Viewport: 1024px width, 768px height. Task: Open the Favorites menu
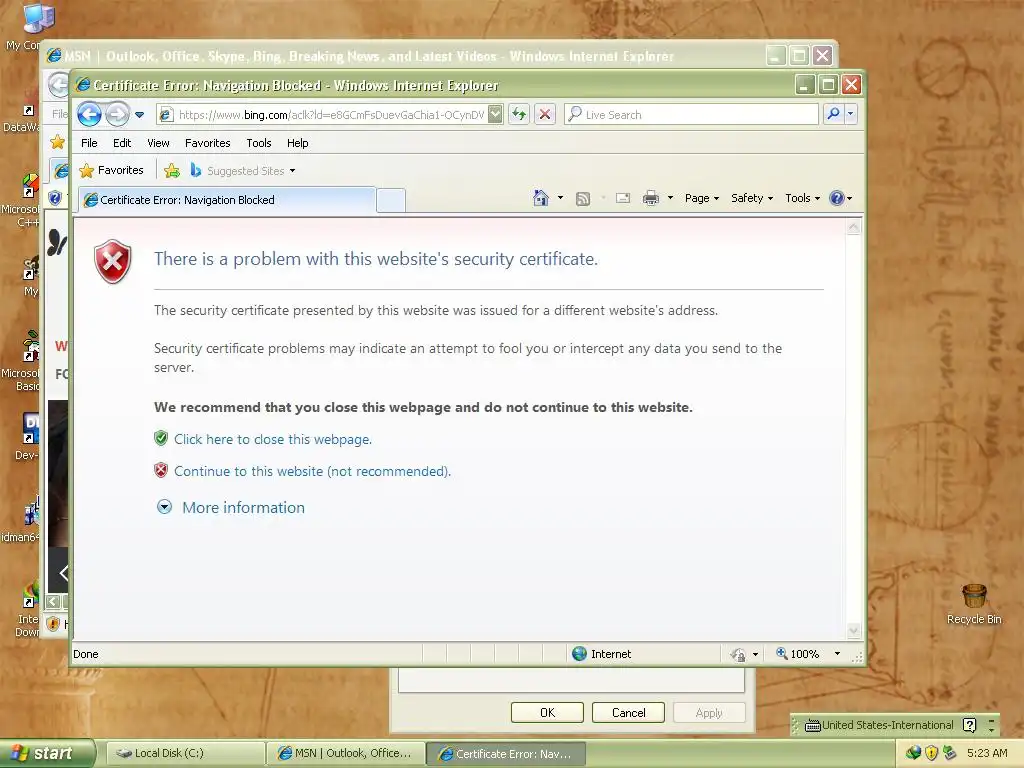pyautogui.click(x=208, y=143)
